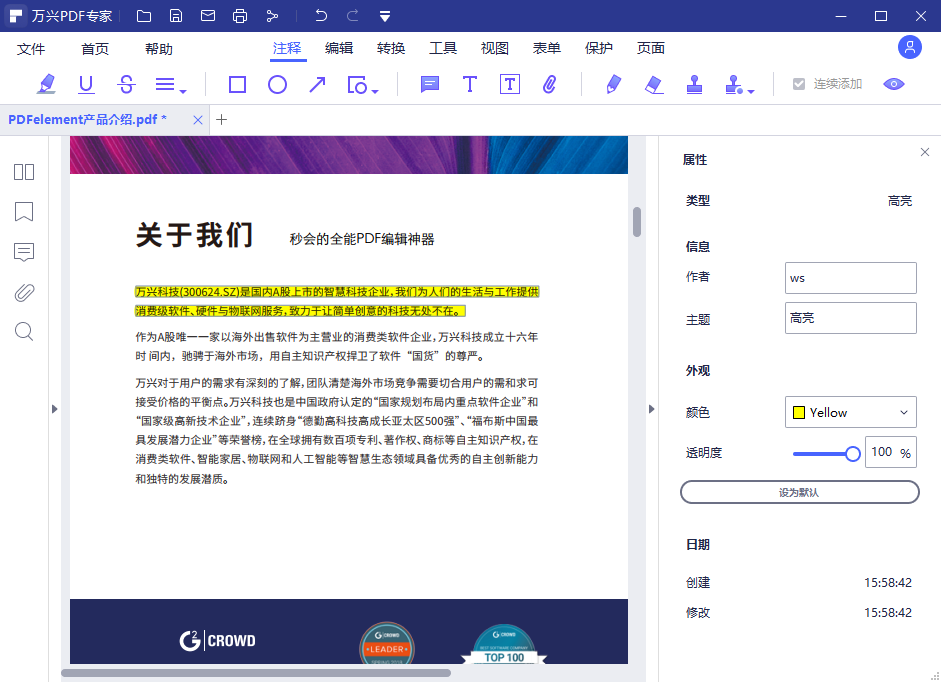Viewport: 941px width, 682px height.
Task: Select the Eraser tool
Action: click(654, 85)
